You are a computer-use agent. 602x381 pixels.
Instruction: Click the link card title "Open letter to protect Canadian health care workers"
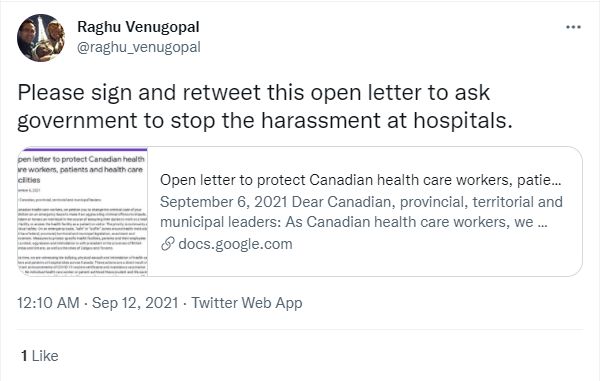[361, 180]
